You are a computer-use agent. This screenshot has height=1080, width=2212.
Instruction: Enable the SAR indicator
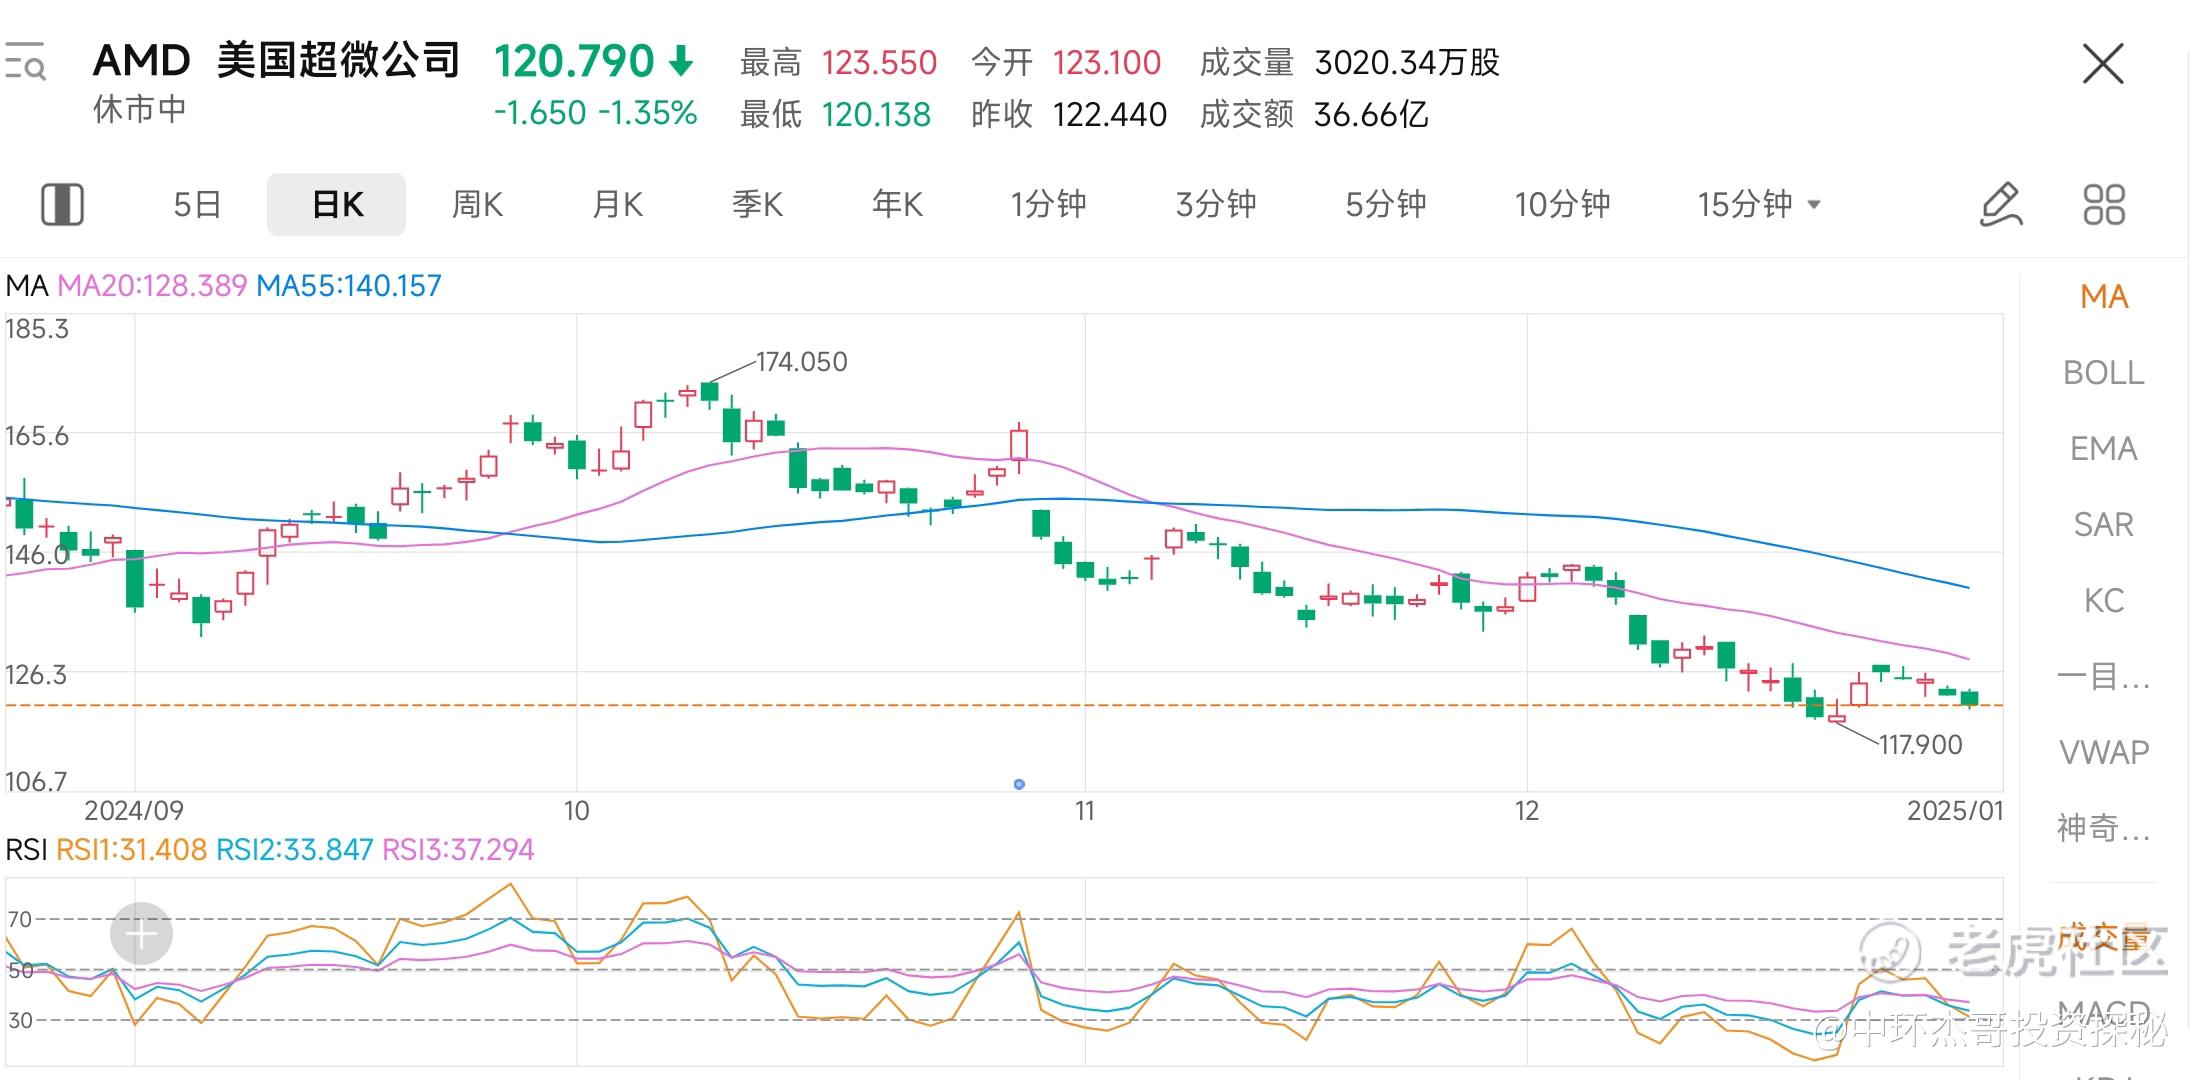point(2104,525)
